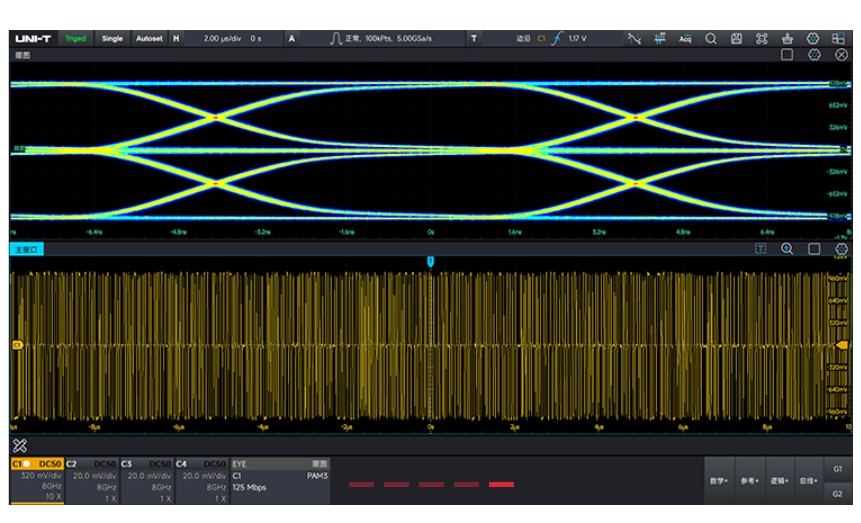Expand the 参考 reference dropdown
Viewport: 861px width, 523px height.
(749, 481)
